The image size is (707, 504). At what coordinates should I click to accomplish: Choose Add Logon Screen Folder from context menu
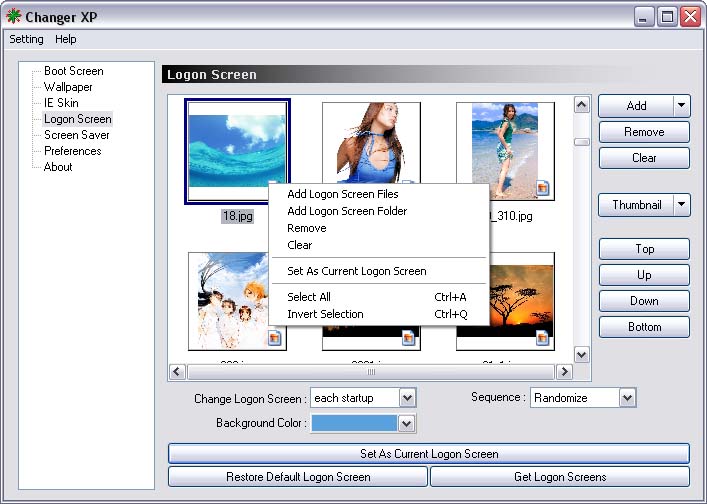tap(346, 211)
